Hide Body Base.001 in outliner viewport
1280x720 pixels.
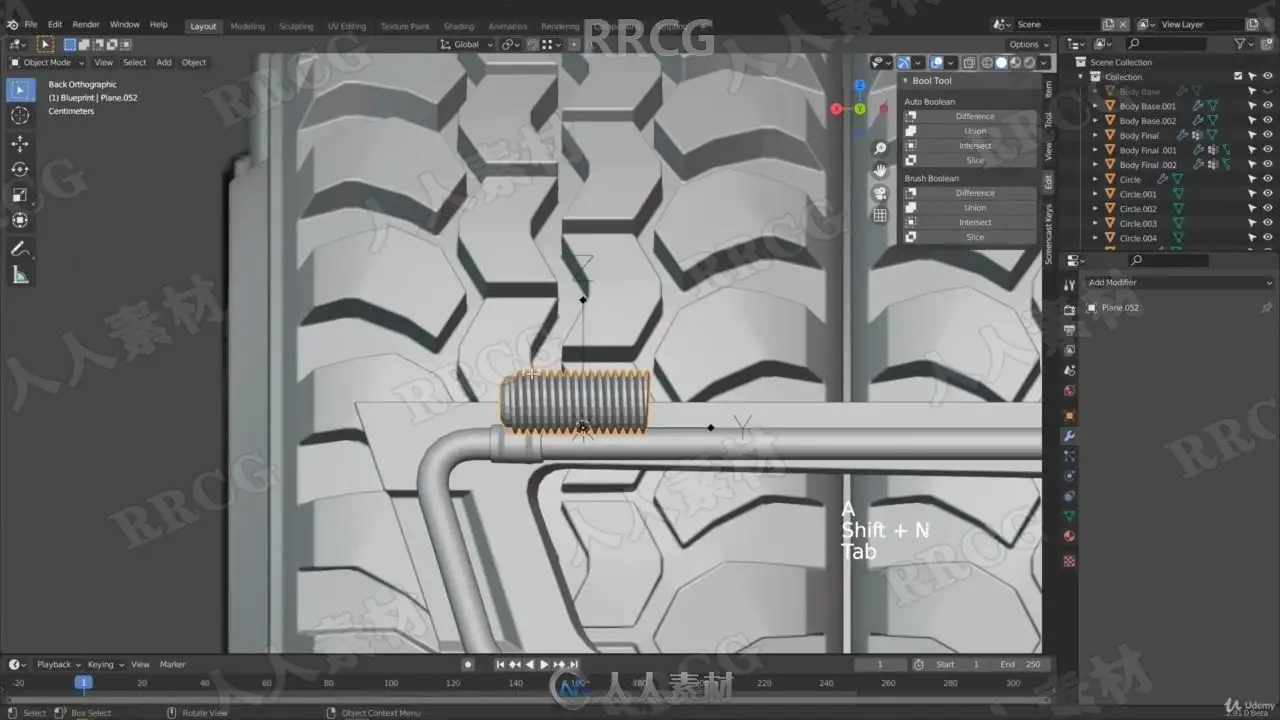1268,106
